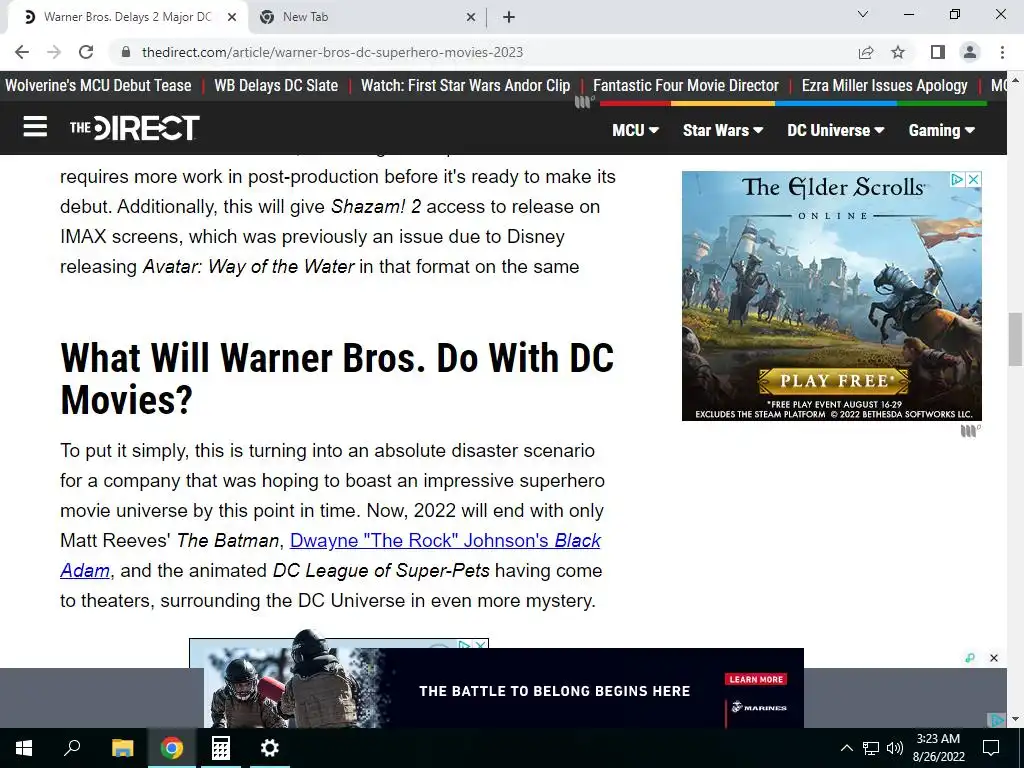
Task: Open Wolverine's MCU Debut Tease headline
Action: click(98, 86)
